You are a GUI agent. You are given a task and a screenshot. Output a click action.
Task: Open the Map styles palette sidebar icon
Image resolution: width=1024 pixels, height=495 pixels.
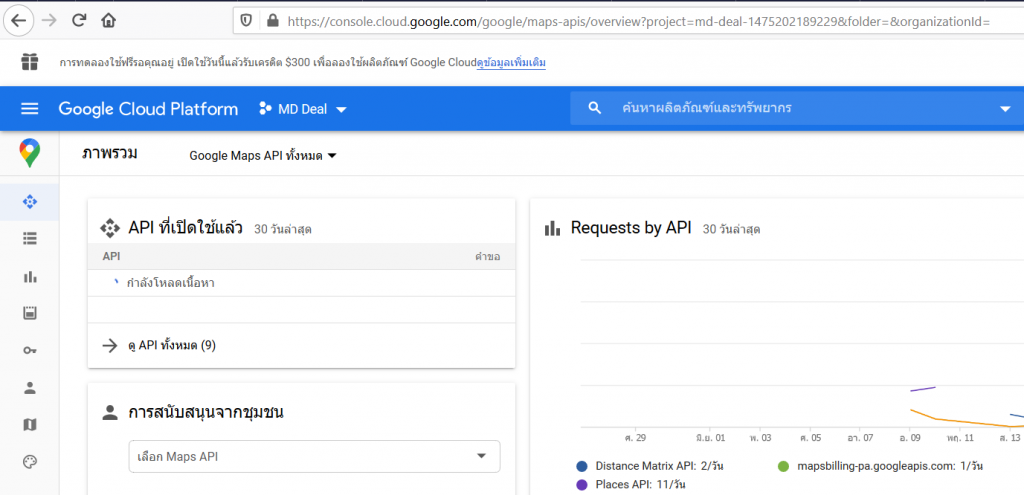(29, 462)
